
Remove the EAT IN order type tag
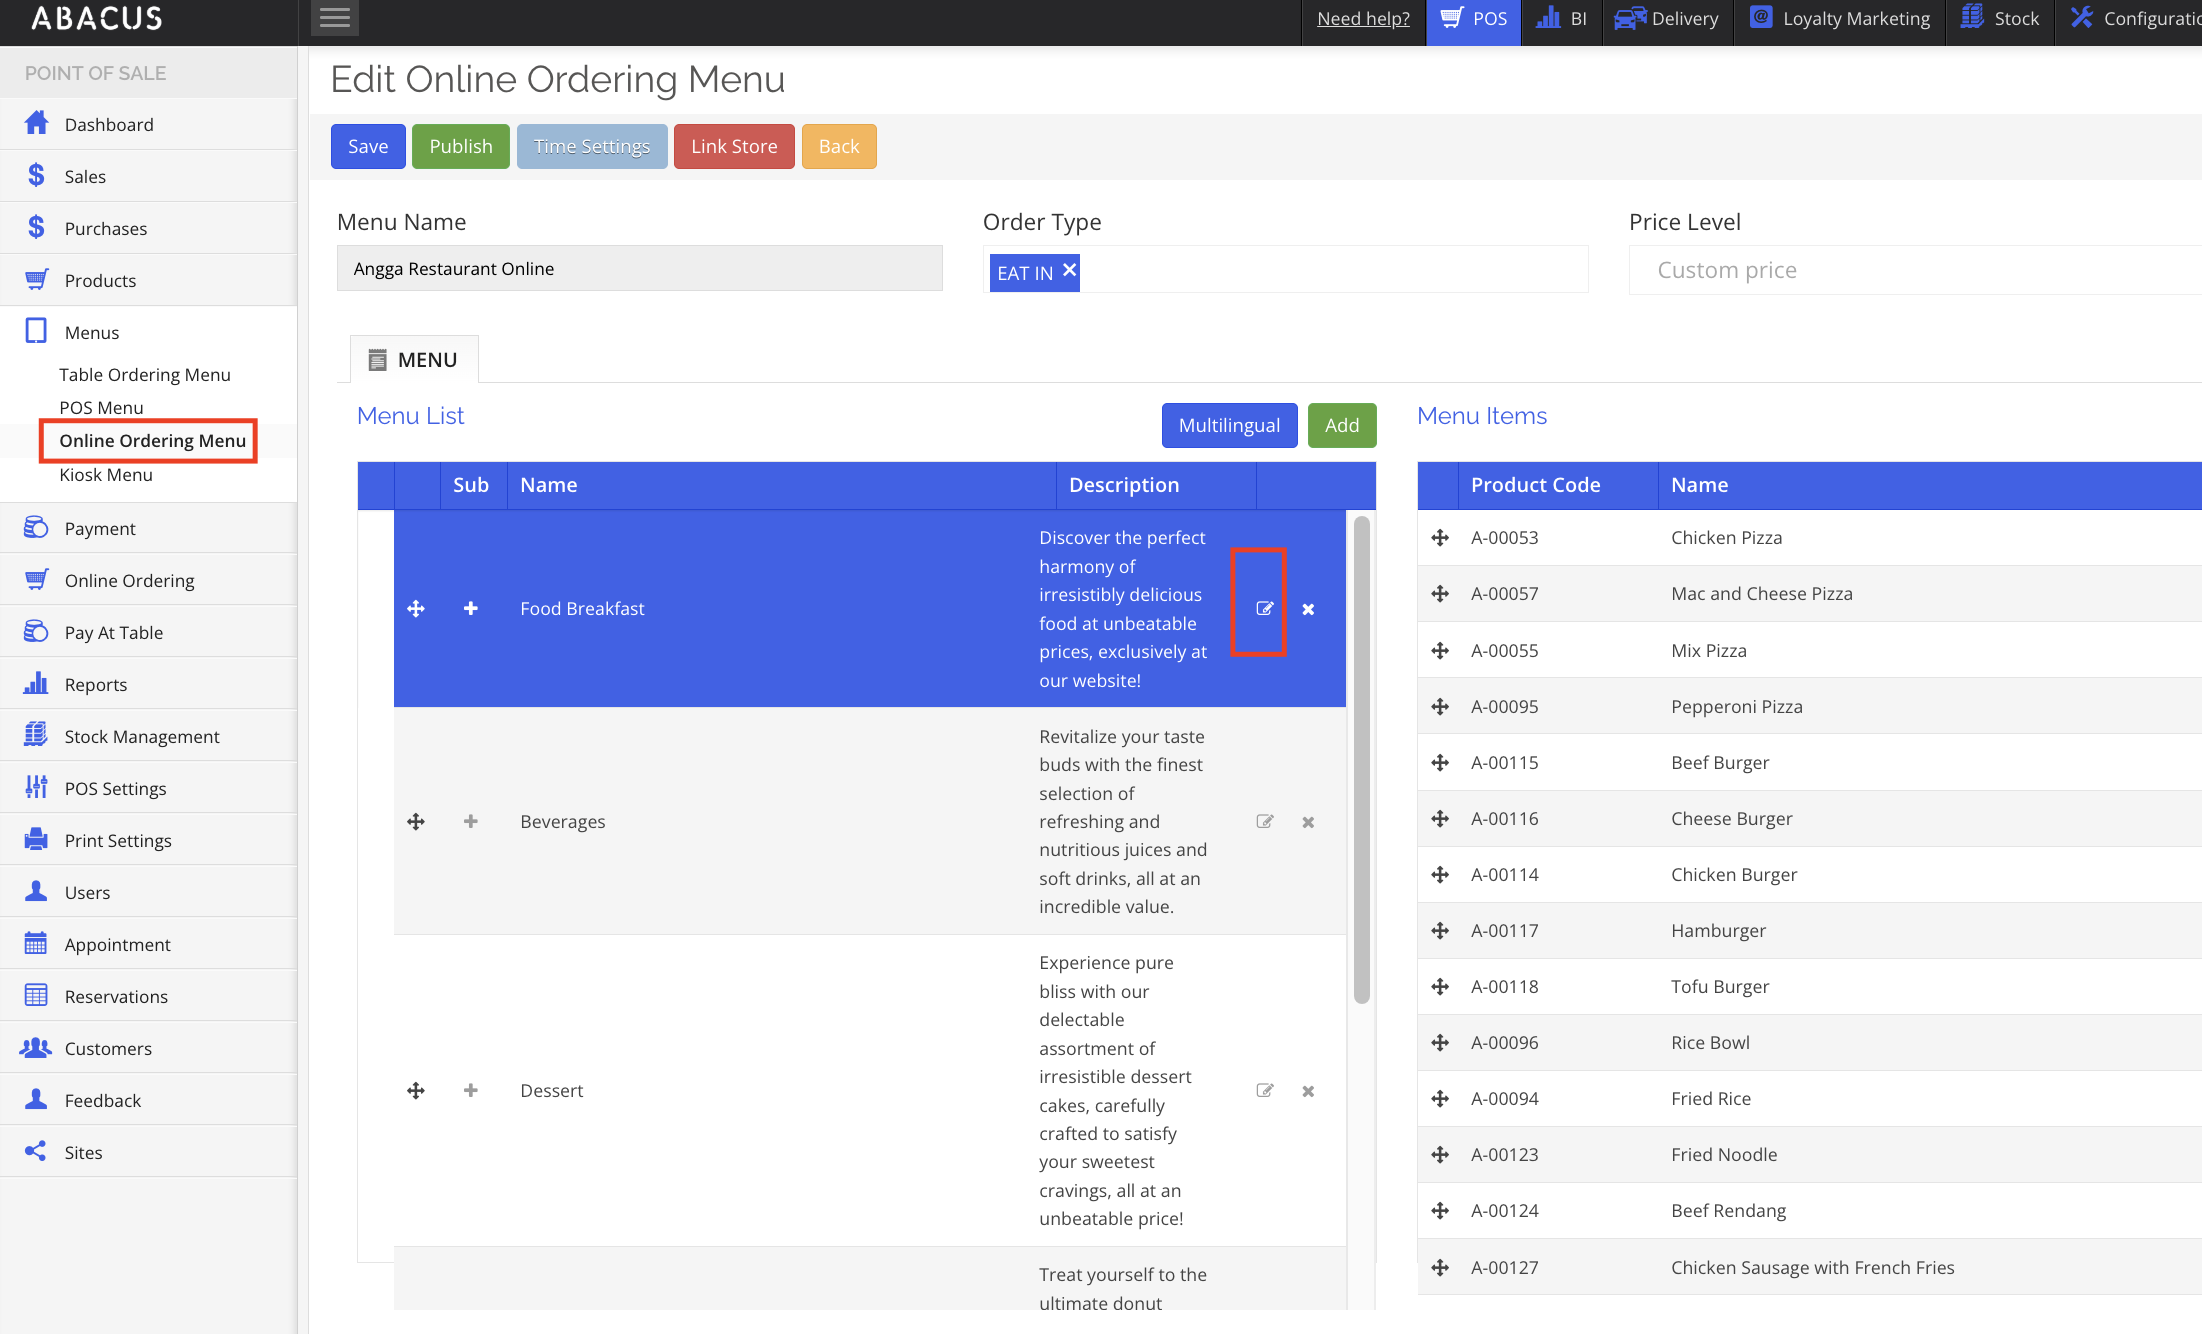1069,270
